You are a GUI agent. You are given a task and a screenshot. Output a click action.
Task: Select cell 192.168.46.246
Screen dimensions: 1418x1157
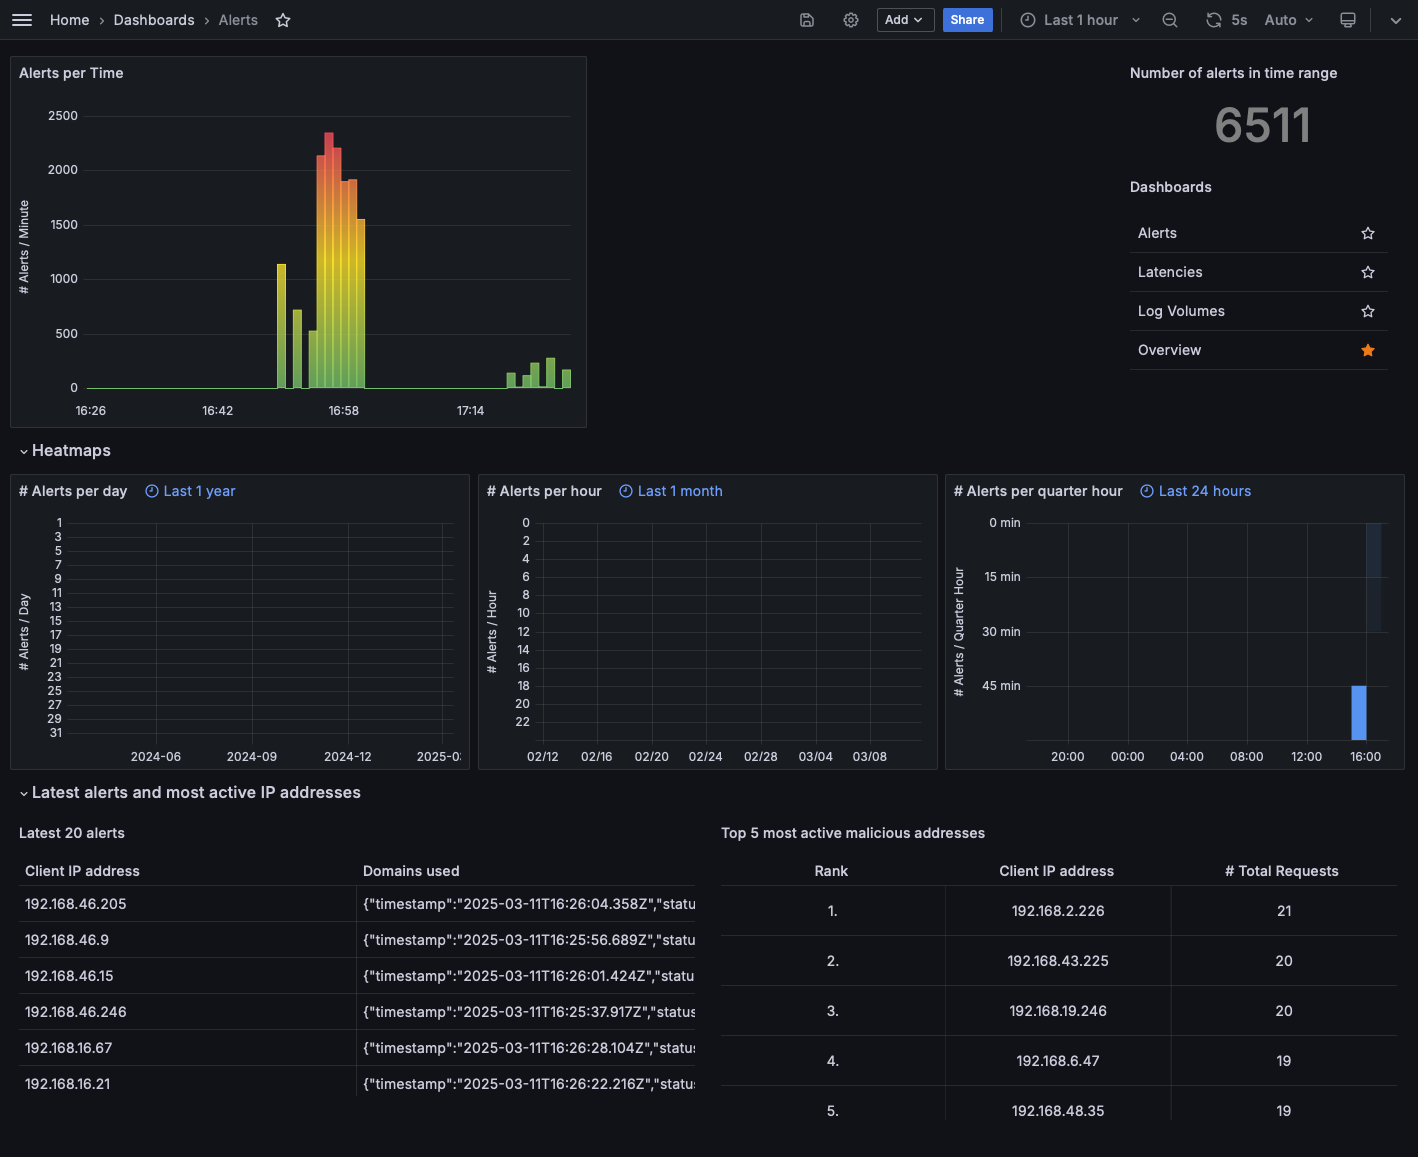[x=187, y=1012]
